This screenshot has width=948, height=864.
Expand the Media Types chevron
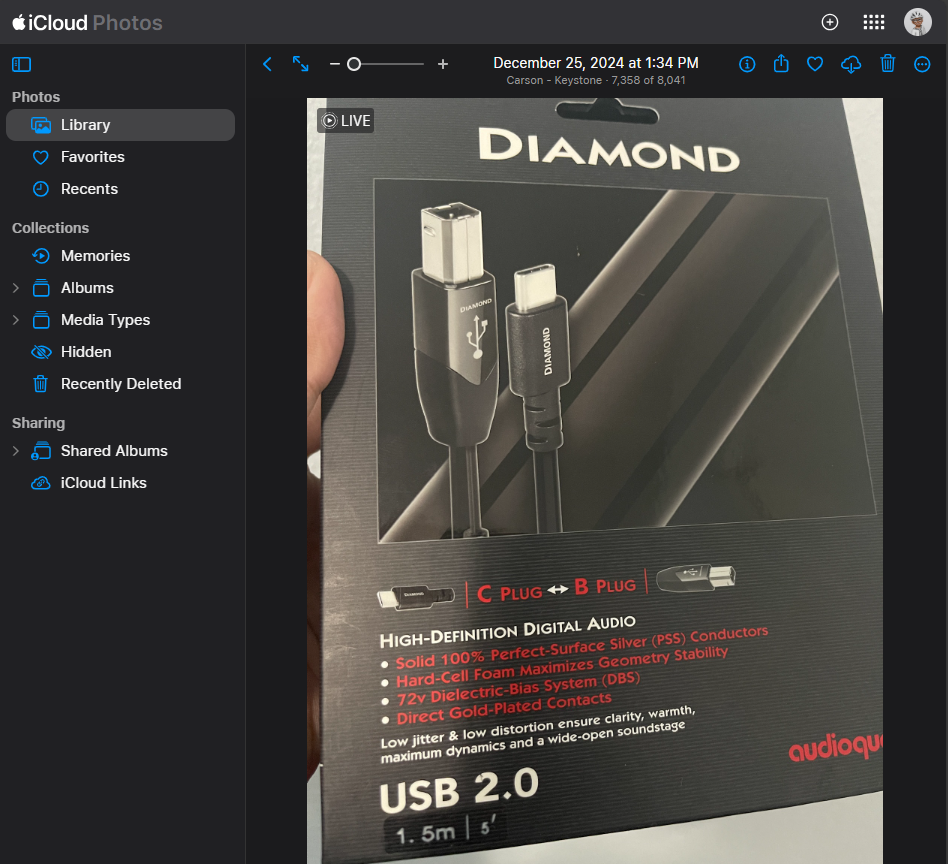coord(16,320)
